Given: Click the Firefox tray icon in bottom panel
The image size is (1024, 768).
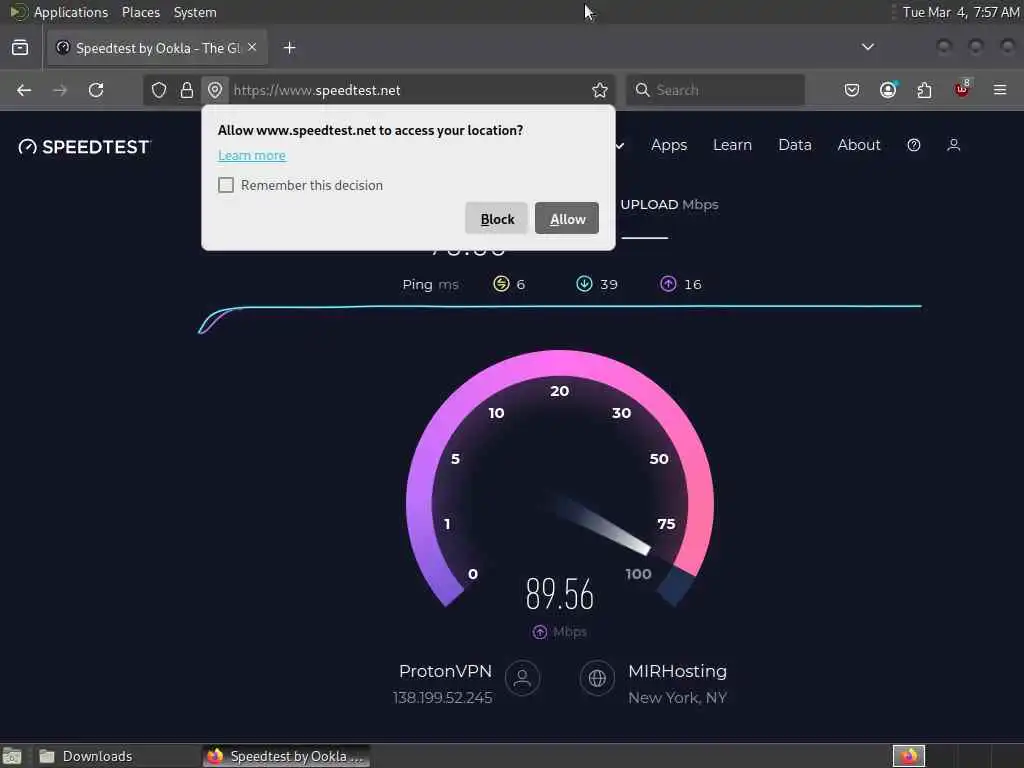Looking at the screenshot, I should 909,756.
